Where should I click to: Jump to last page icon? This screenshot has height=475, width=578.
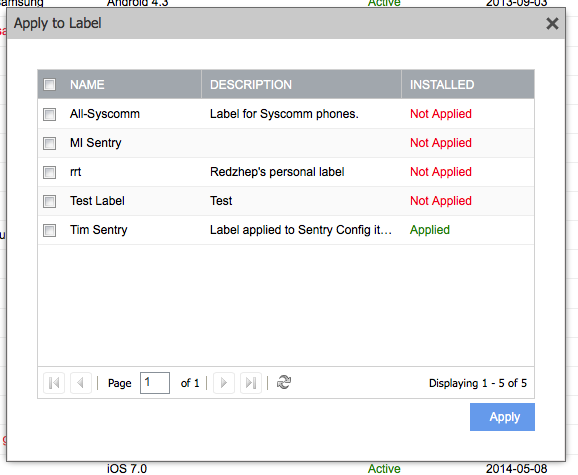[x=251, y=383]
